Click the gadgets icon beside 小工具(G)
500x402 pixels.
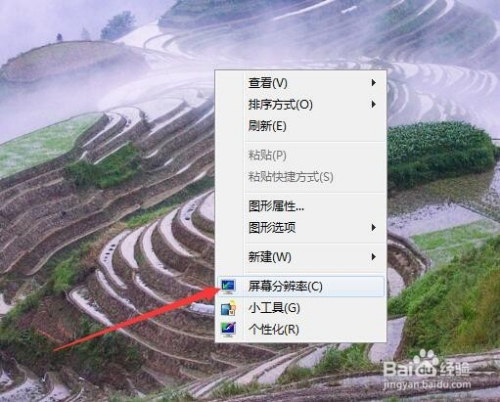pos(229,308)
